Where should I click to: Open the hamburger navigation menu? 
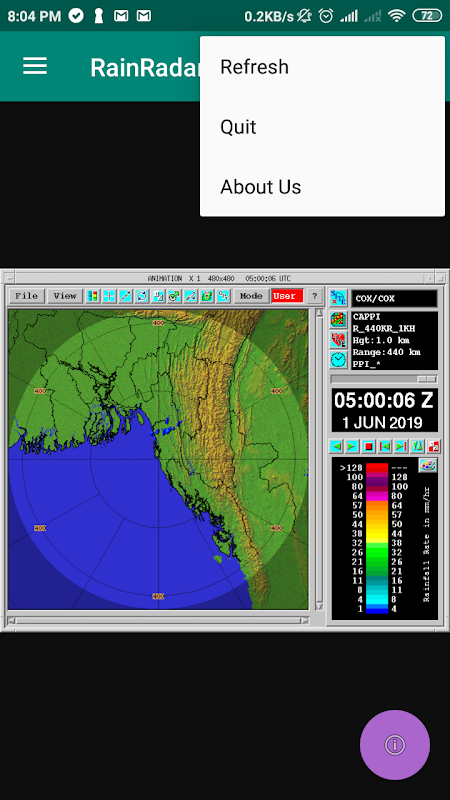[x=35, y=66]
